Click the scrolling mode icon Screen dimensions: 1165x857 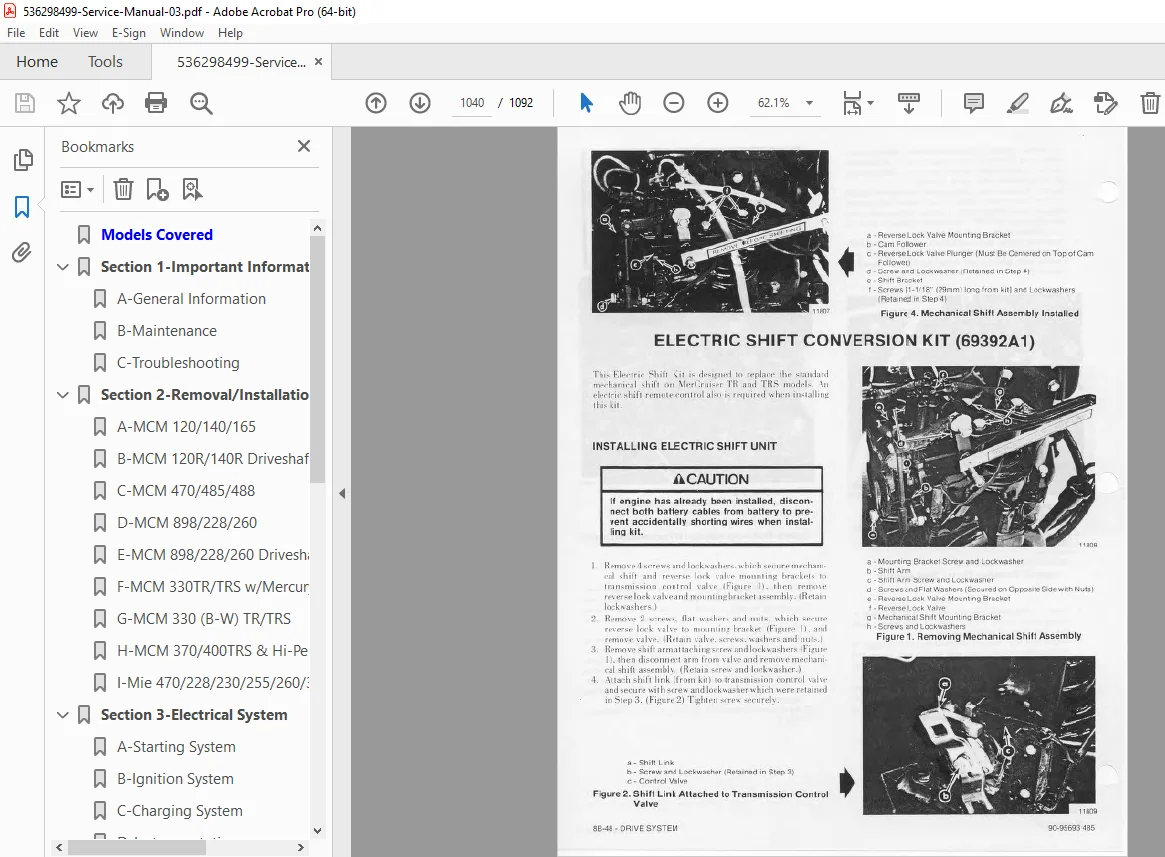909,103
